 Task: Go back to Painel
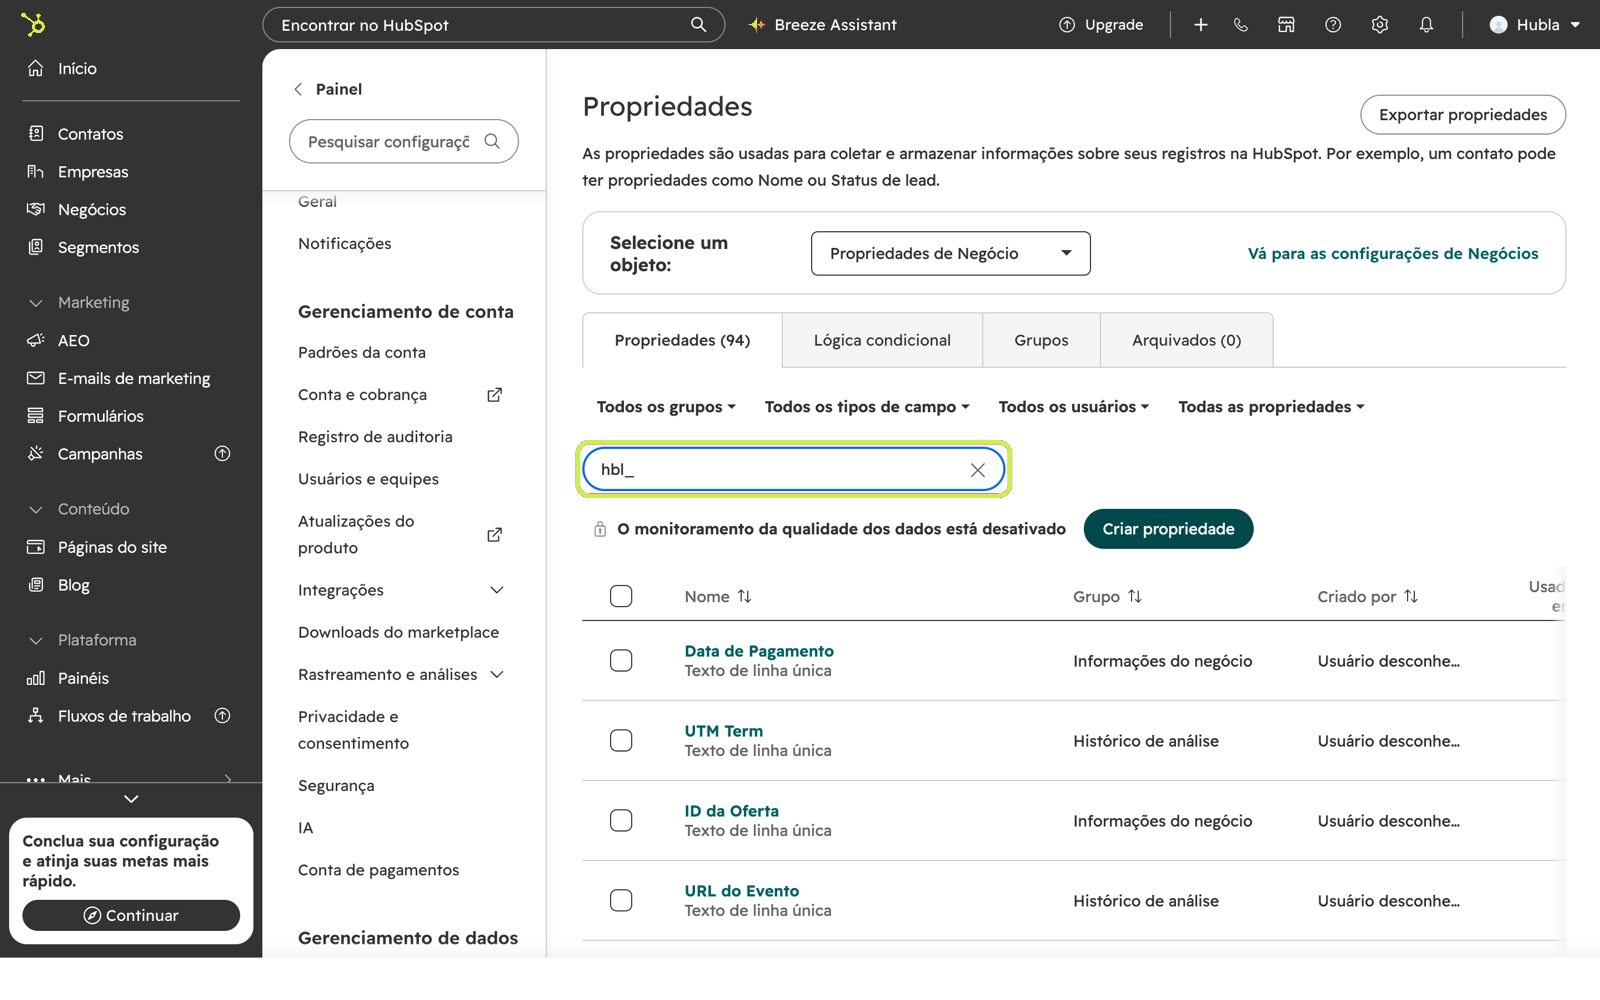(x=328, y=89)
